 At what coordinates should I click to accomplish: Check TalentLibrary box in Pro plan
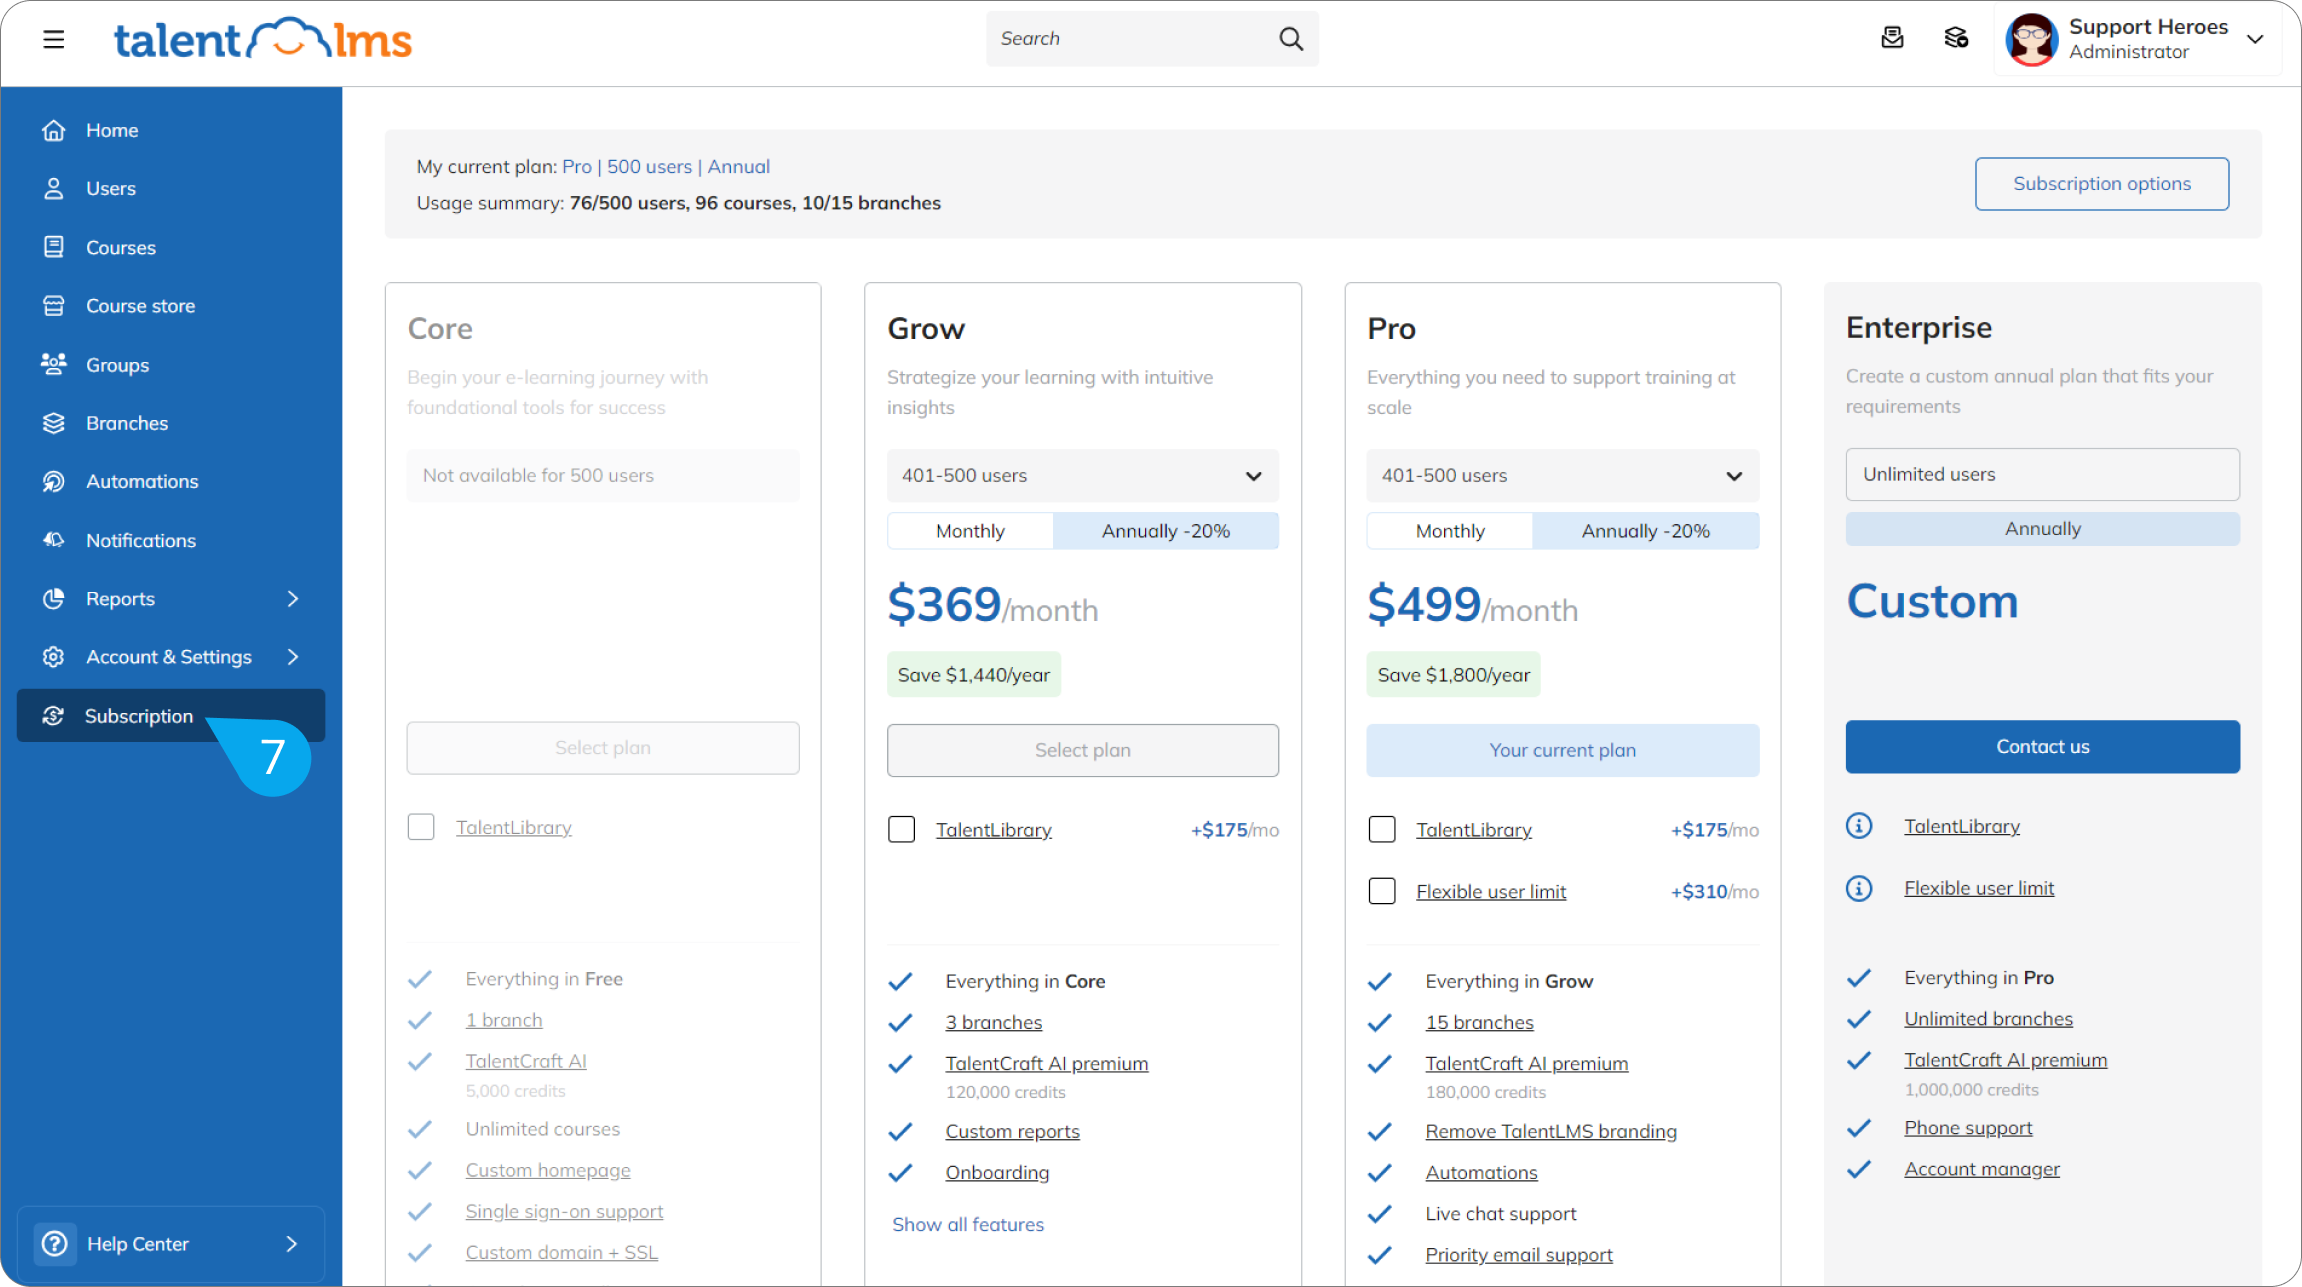click(1382, 829)
